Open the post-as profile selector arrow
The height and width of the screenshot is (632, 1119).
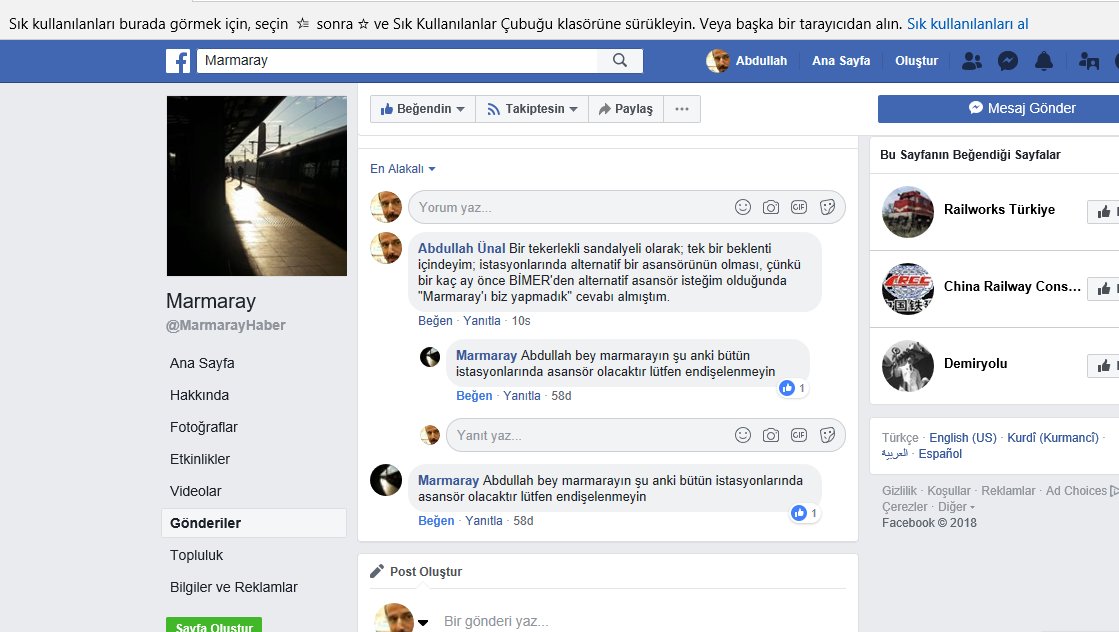pyautogui.click(x=422, y=622)
